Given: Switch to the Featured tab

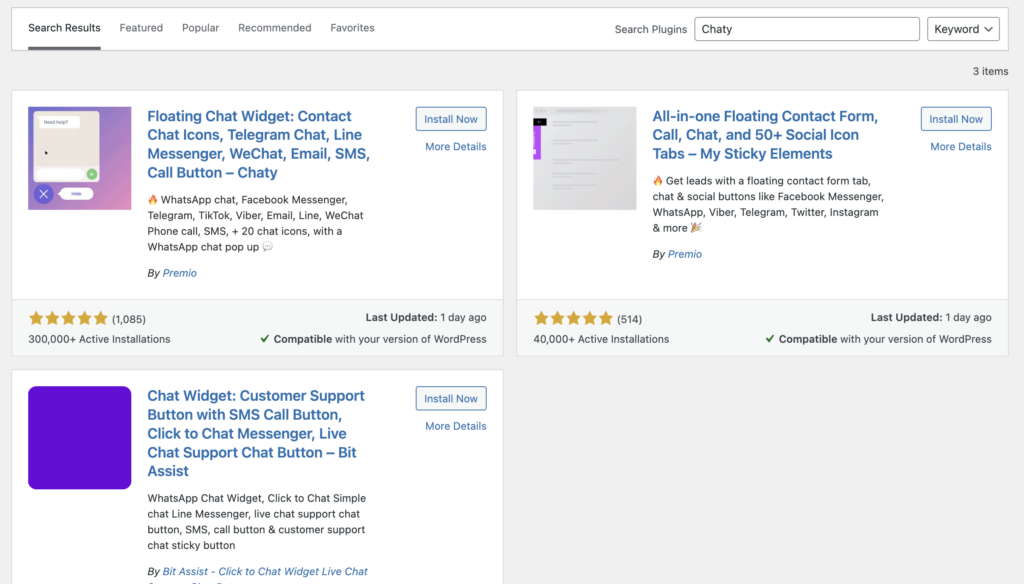Looking at the screenshot, I should [140, 28].
